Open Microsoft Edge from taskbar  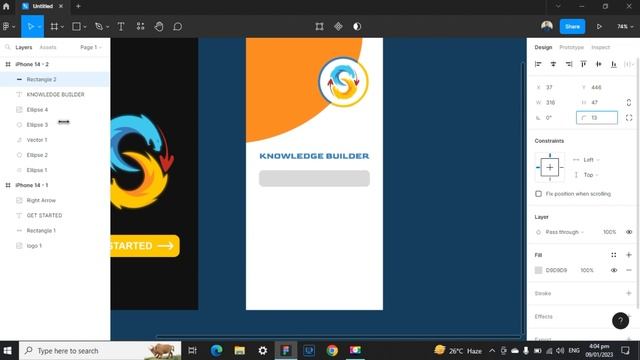216,350
